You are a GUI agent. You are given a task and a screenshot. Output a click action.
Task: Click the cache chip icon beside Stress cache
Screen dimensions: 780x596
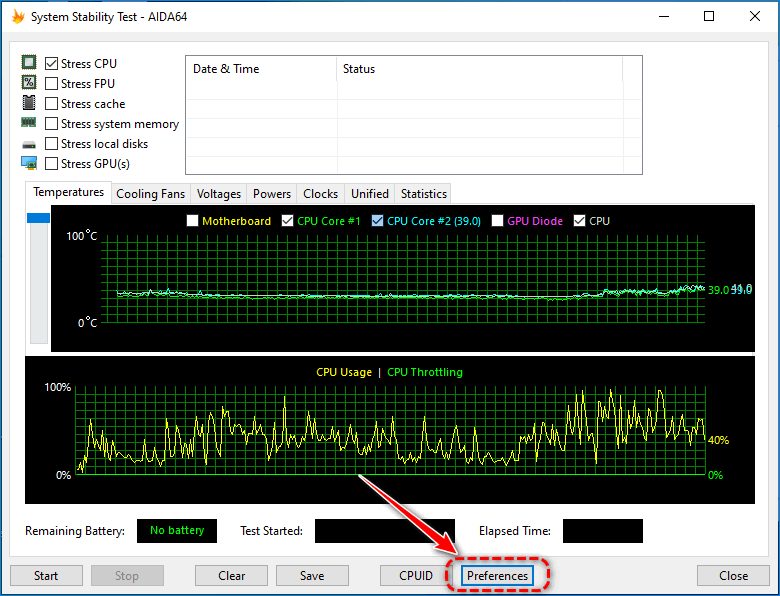(x=29, y=102)
